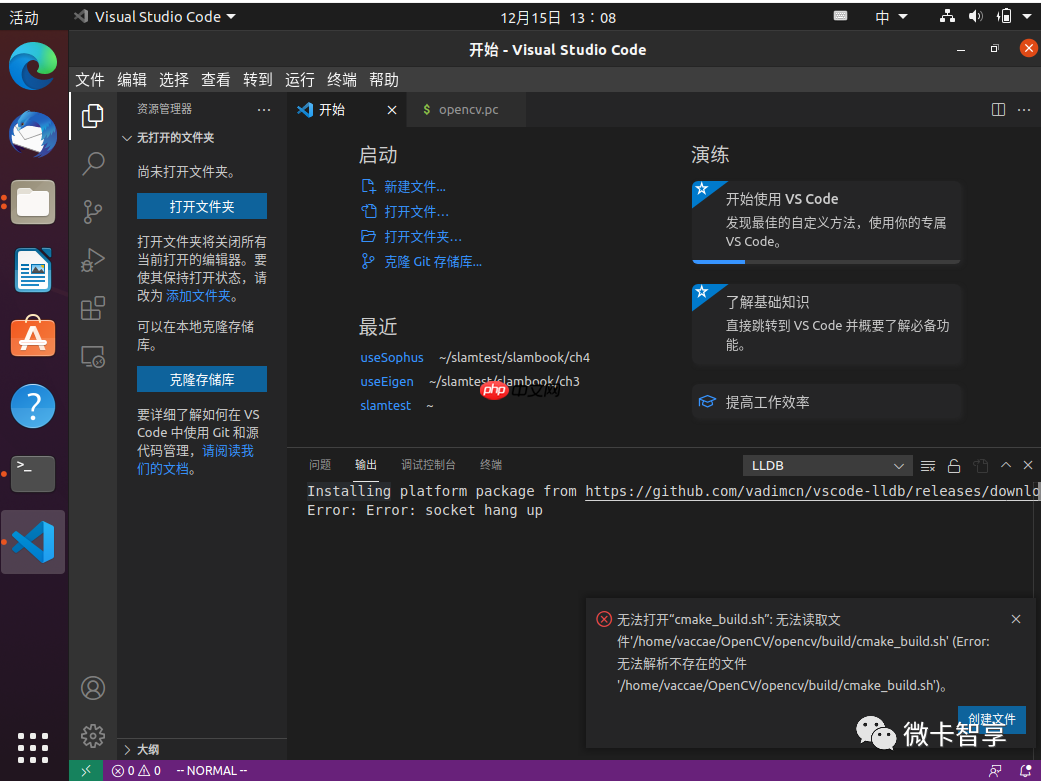
Task: Maximize the bottom panel
Action: [1005, 465]
